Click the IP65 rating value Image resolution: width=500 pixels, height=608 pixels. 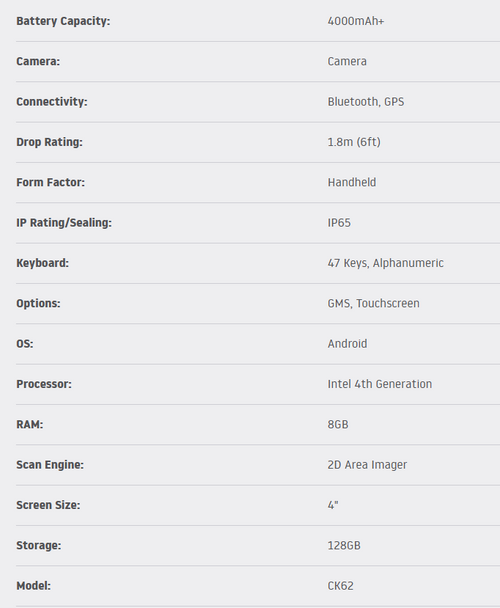pyautogui.click(x=339, y=223)
